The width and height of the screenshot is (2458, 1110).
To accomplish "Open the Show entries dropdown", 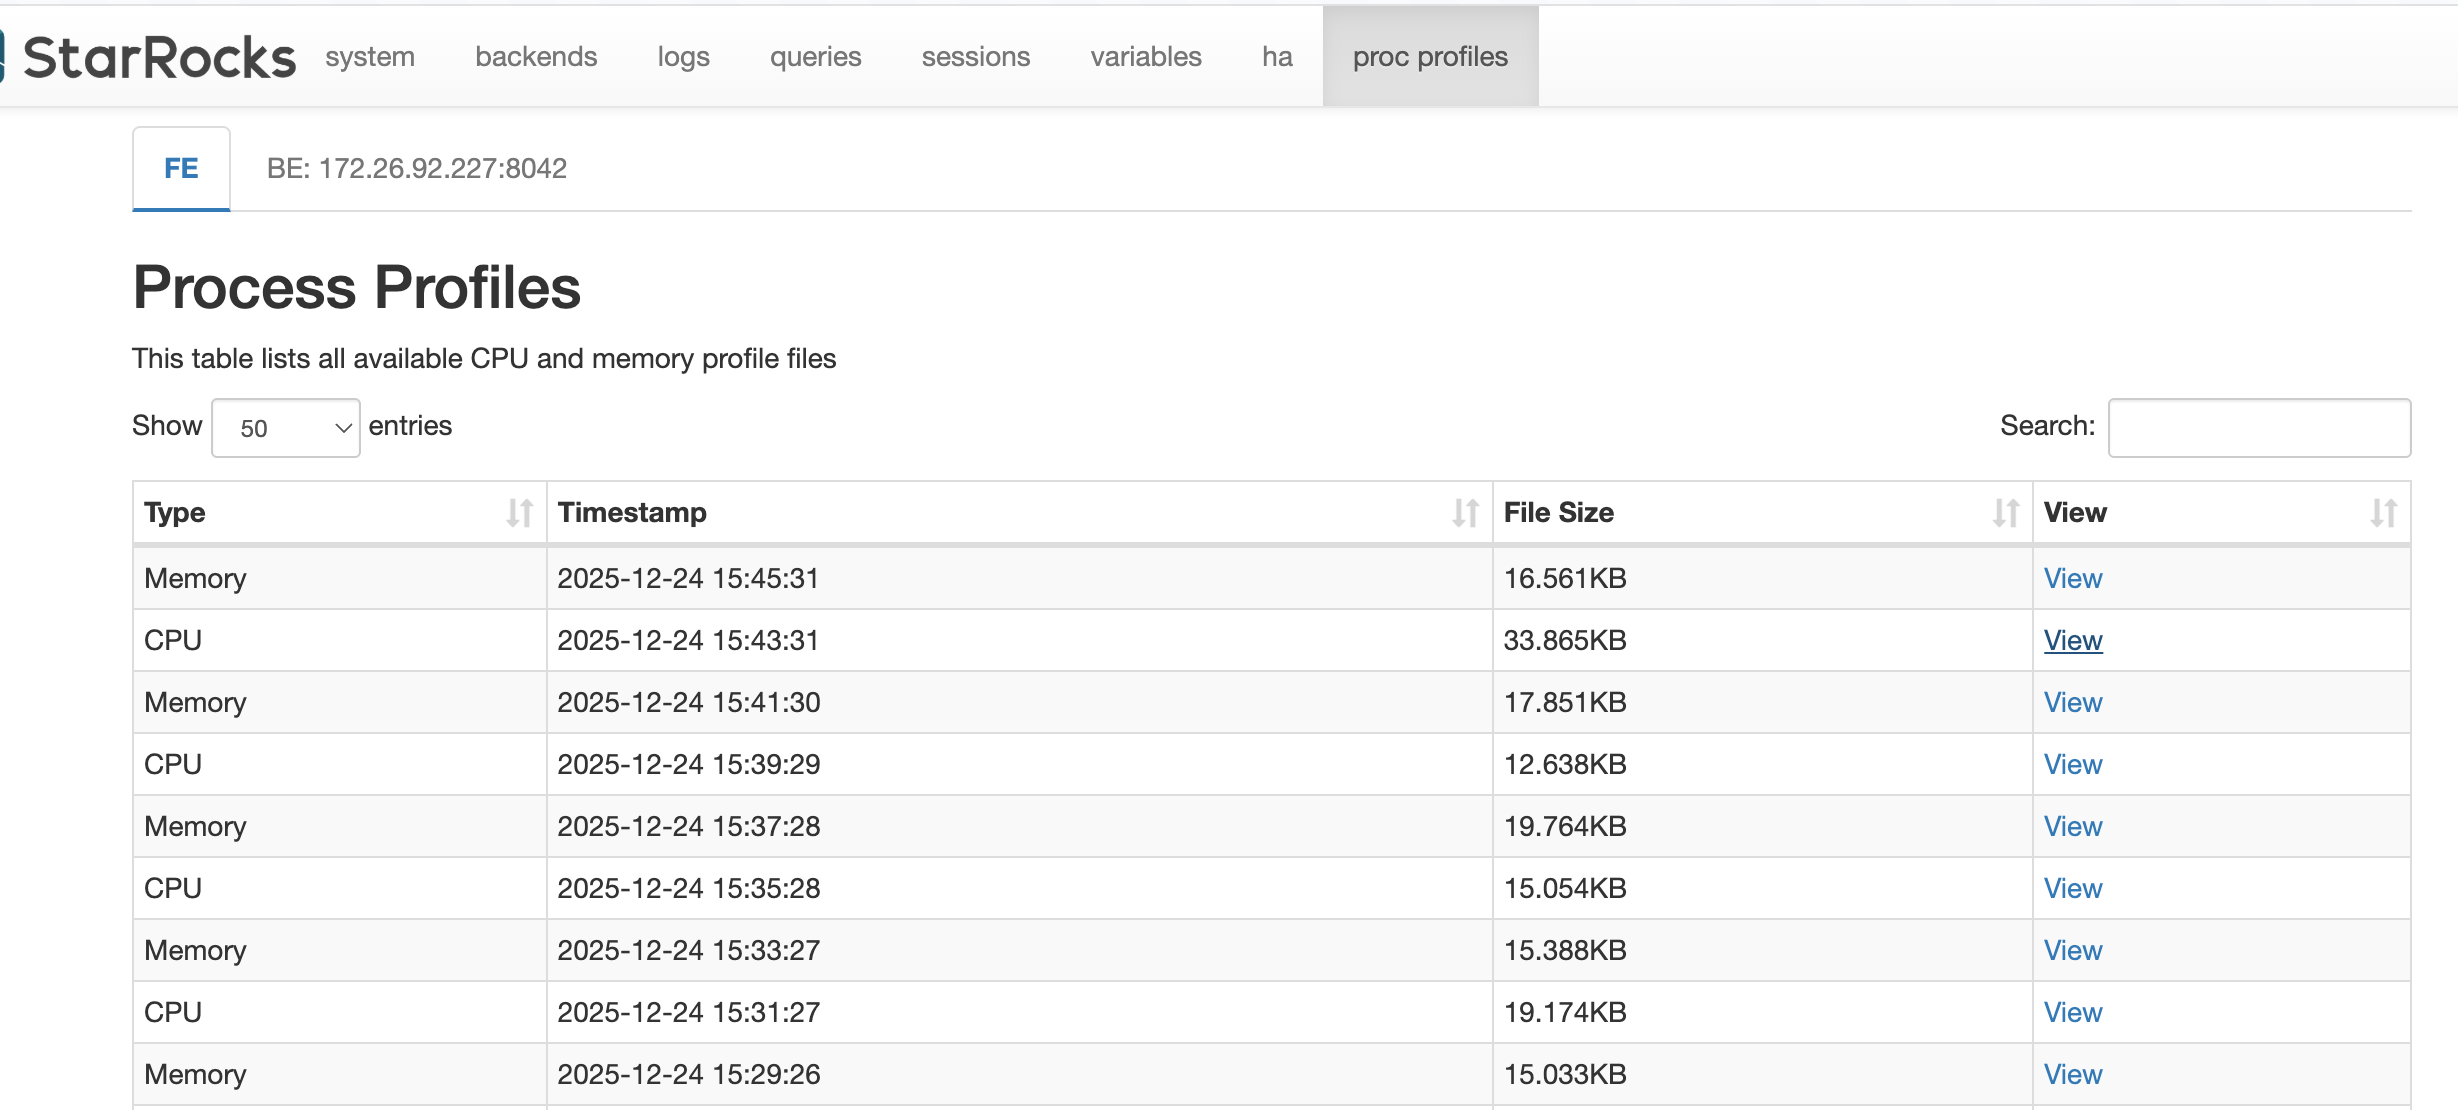I will click(285, 427).
